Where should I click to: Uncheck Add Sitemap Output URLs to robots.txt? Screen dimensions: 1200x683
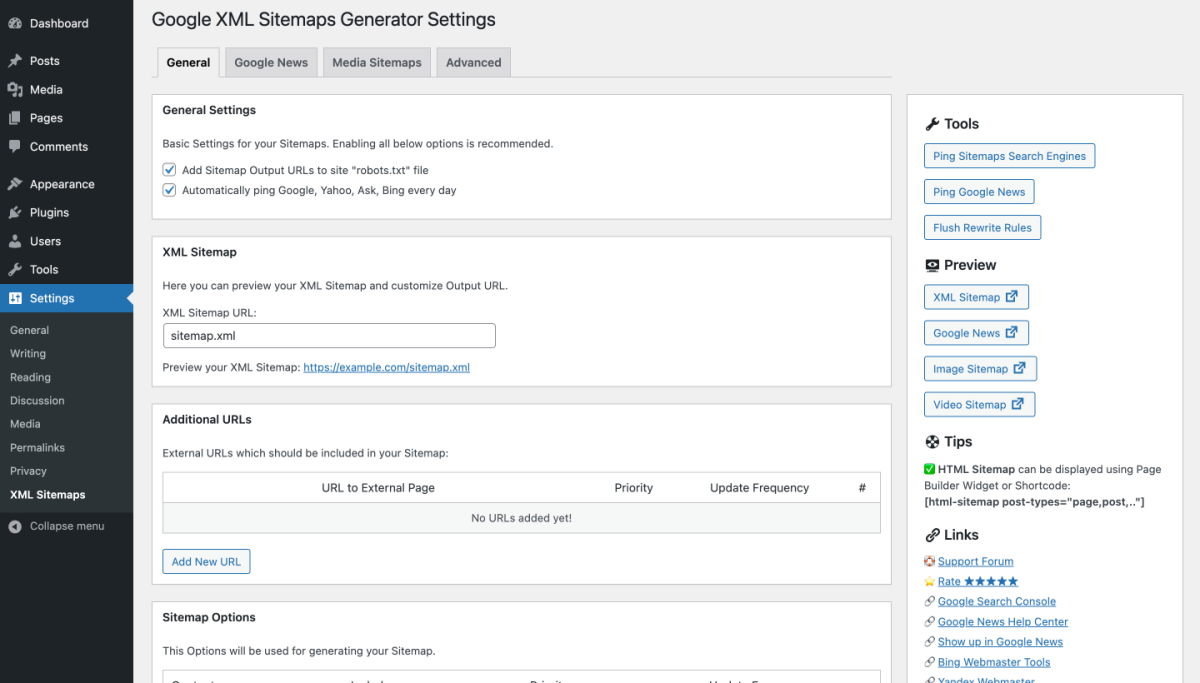coord(169,170)
